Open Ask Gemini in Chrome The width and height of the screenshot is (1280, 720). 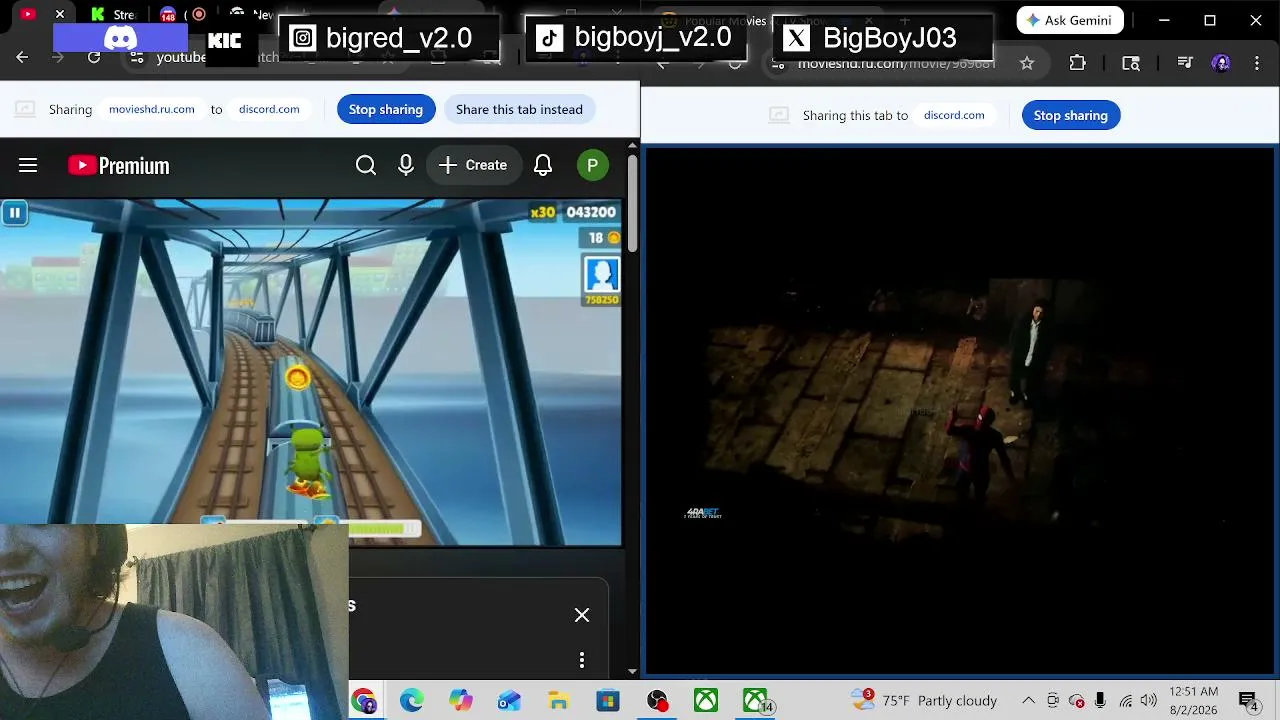pos(1070,20)
